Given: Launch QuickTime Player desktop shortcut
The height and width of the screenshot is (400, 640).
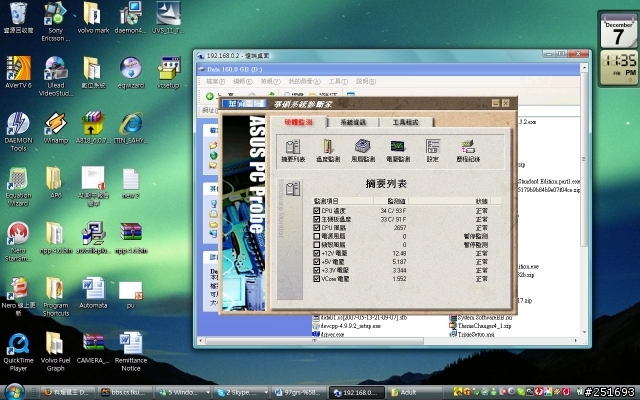Looking at the screenshot, I should click(x=18, y=352).
